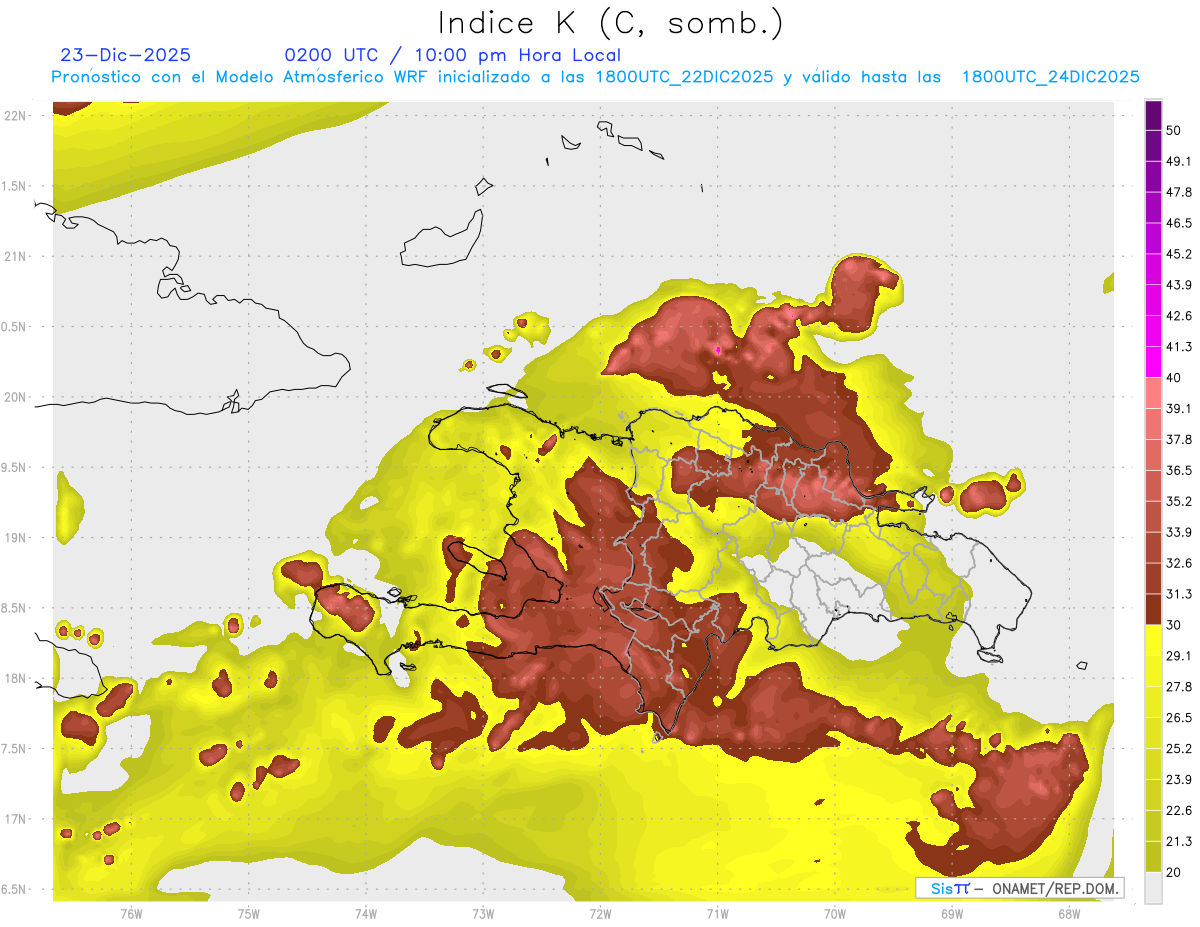Pick the salmon colorbar swatch between 39.1 and 40
The image size is (1200, 927).
1153,393
